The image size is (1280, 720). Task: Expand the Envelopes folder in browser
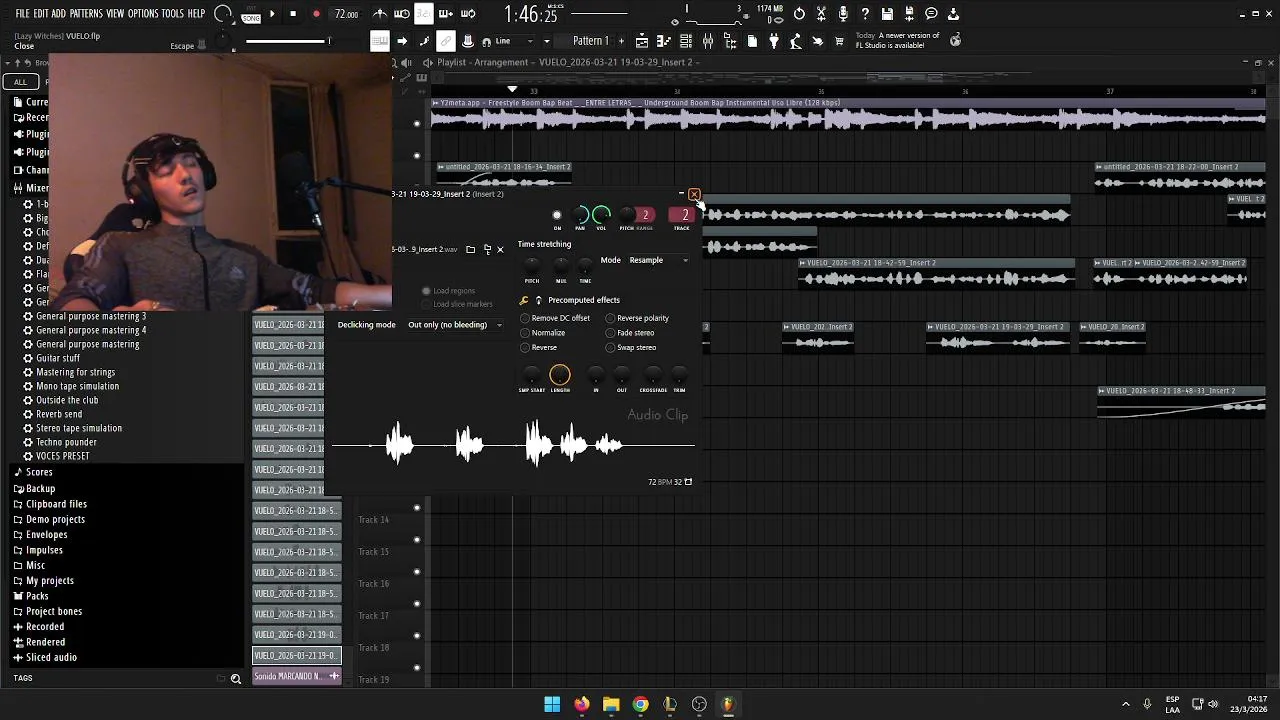coord(47,535)
